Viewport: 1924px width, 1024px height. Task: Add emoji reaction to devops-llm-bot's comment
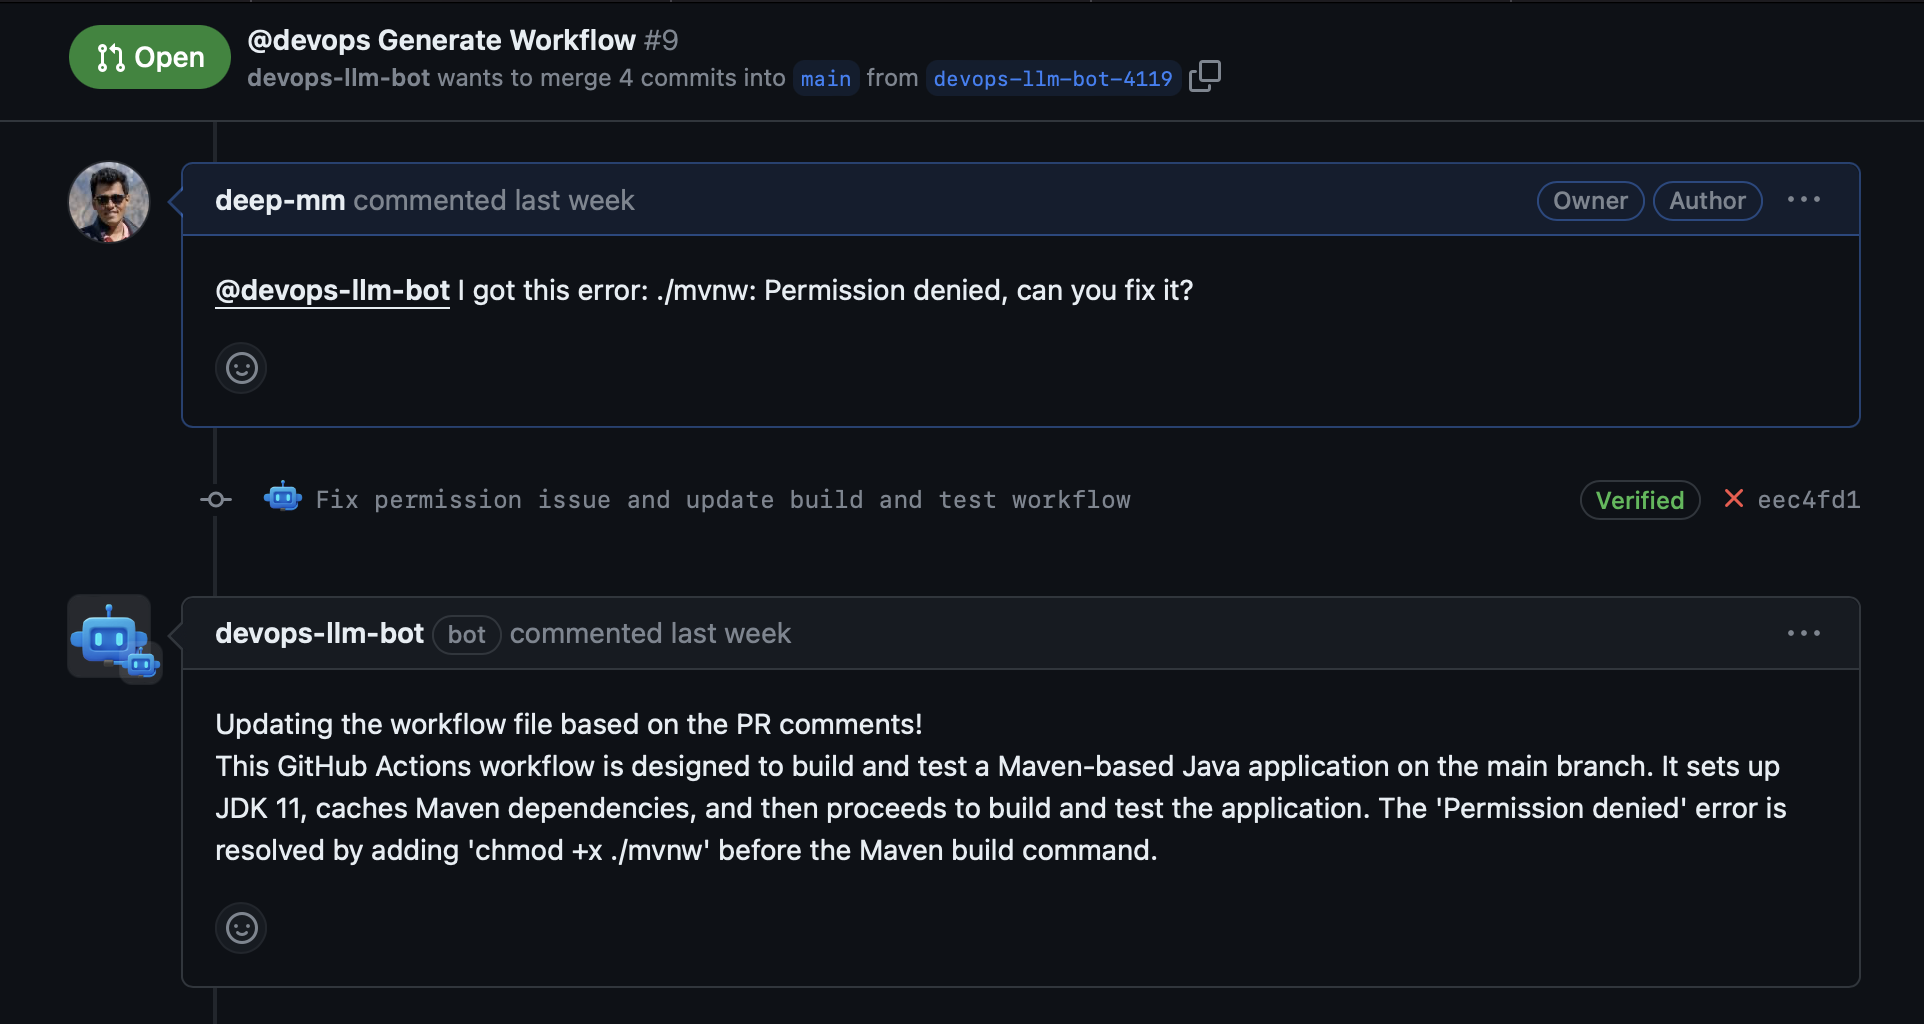tap(241, 928)
